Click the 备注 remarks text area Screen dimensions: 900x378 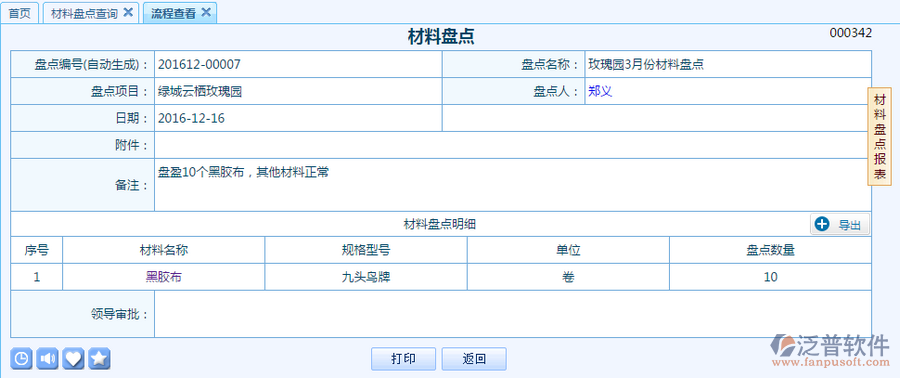(x=513, y=185)
